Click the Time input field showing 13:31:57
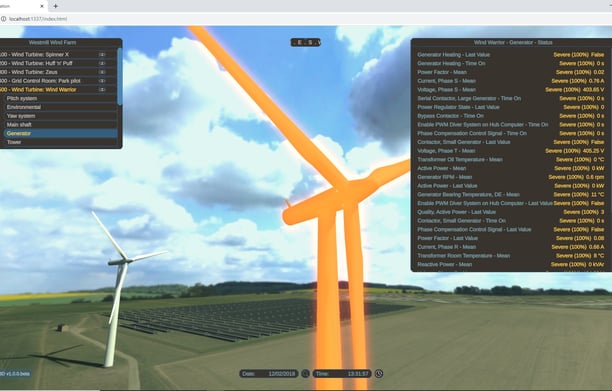This screenshot has width=612, height=391. 342,374
